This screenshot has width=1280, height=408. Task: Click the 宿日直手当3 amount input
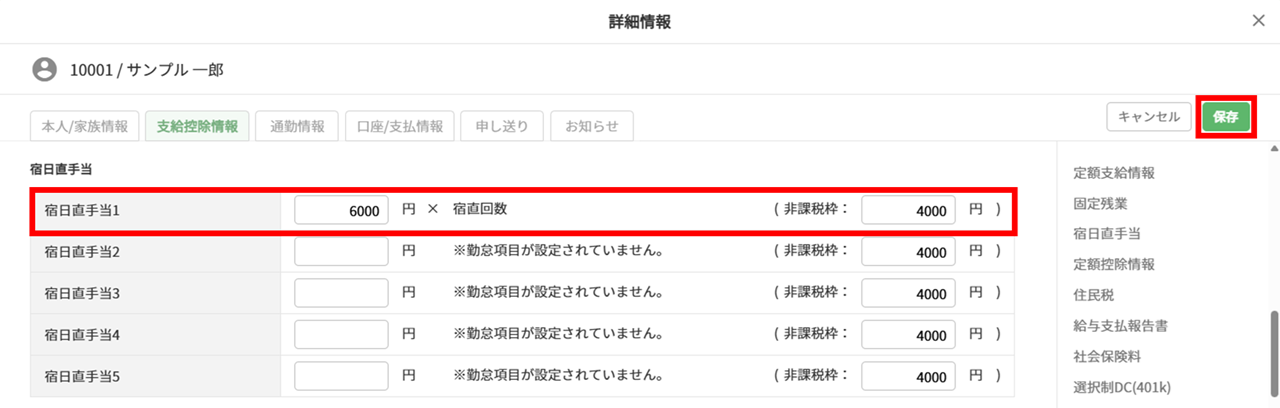tap(341, 294)
